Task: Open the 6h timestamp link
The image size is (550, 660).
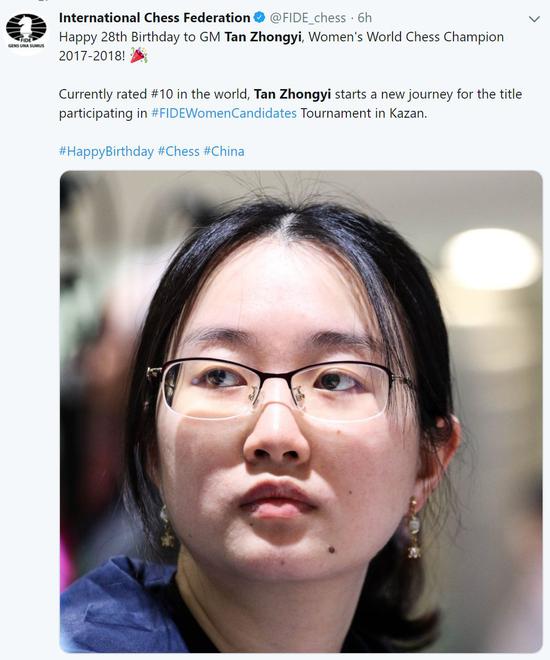Action: [x=364, y=18]
